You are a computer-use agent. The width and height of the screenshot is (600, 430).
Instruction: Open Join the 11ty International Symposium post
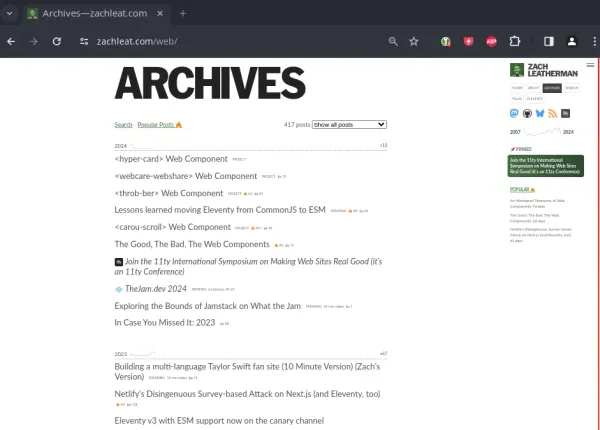pyautogui.click(x=249, y=266)
